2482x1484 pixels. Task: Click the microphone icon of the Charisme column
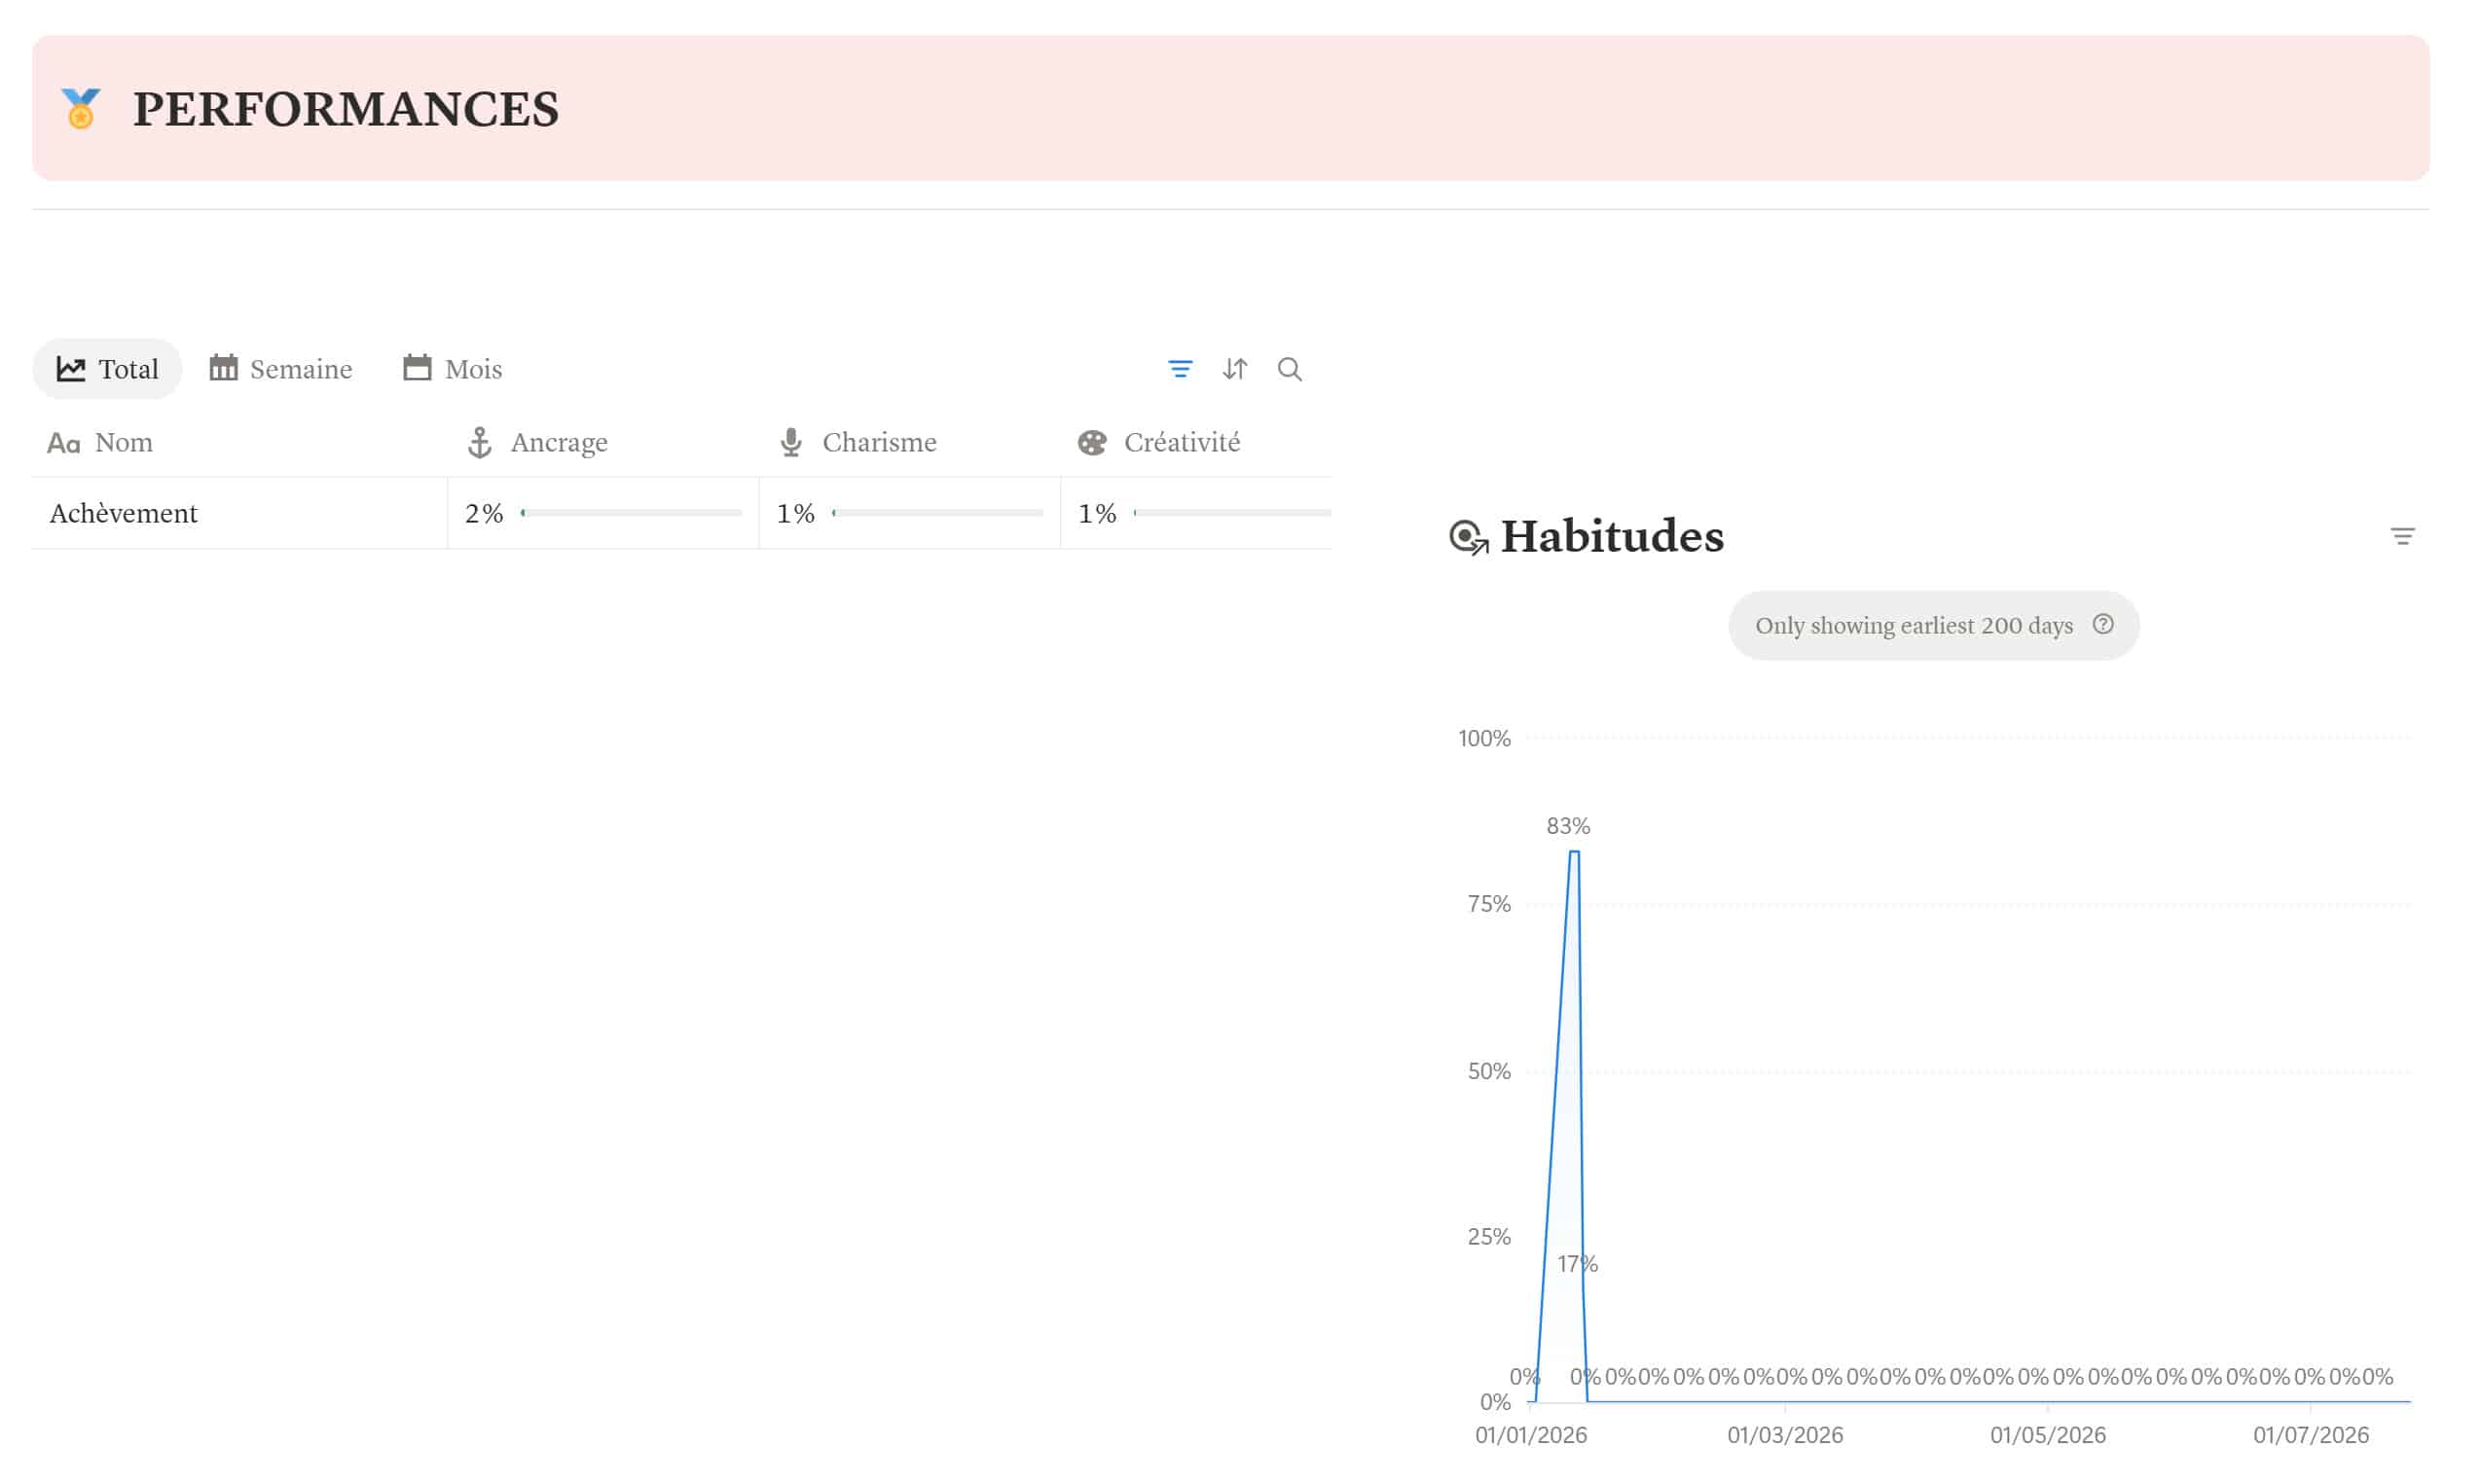pyautogui.click(x=791, y=442)
